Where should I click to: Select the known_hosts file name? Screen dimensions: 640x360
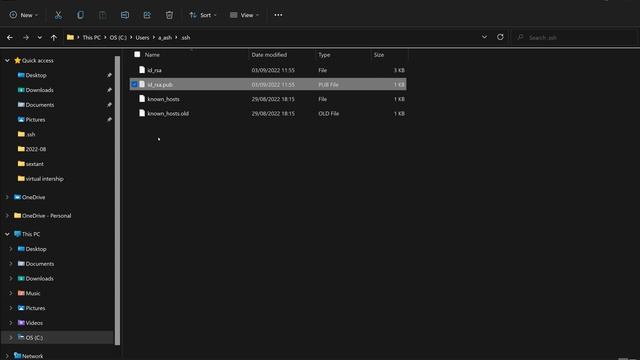(163, 99)
